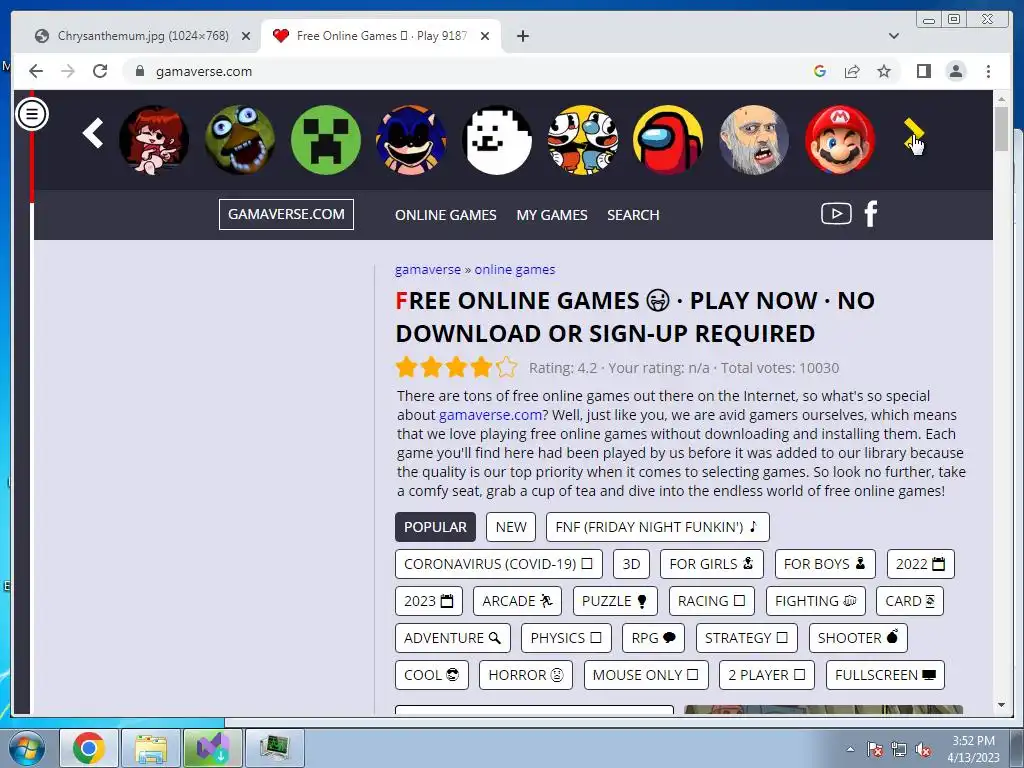Open the Facebook page icon
The image size is (1024, 768).
[871, 214]
